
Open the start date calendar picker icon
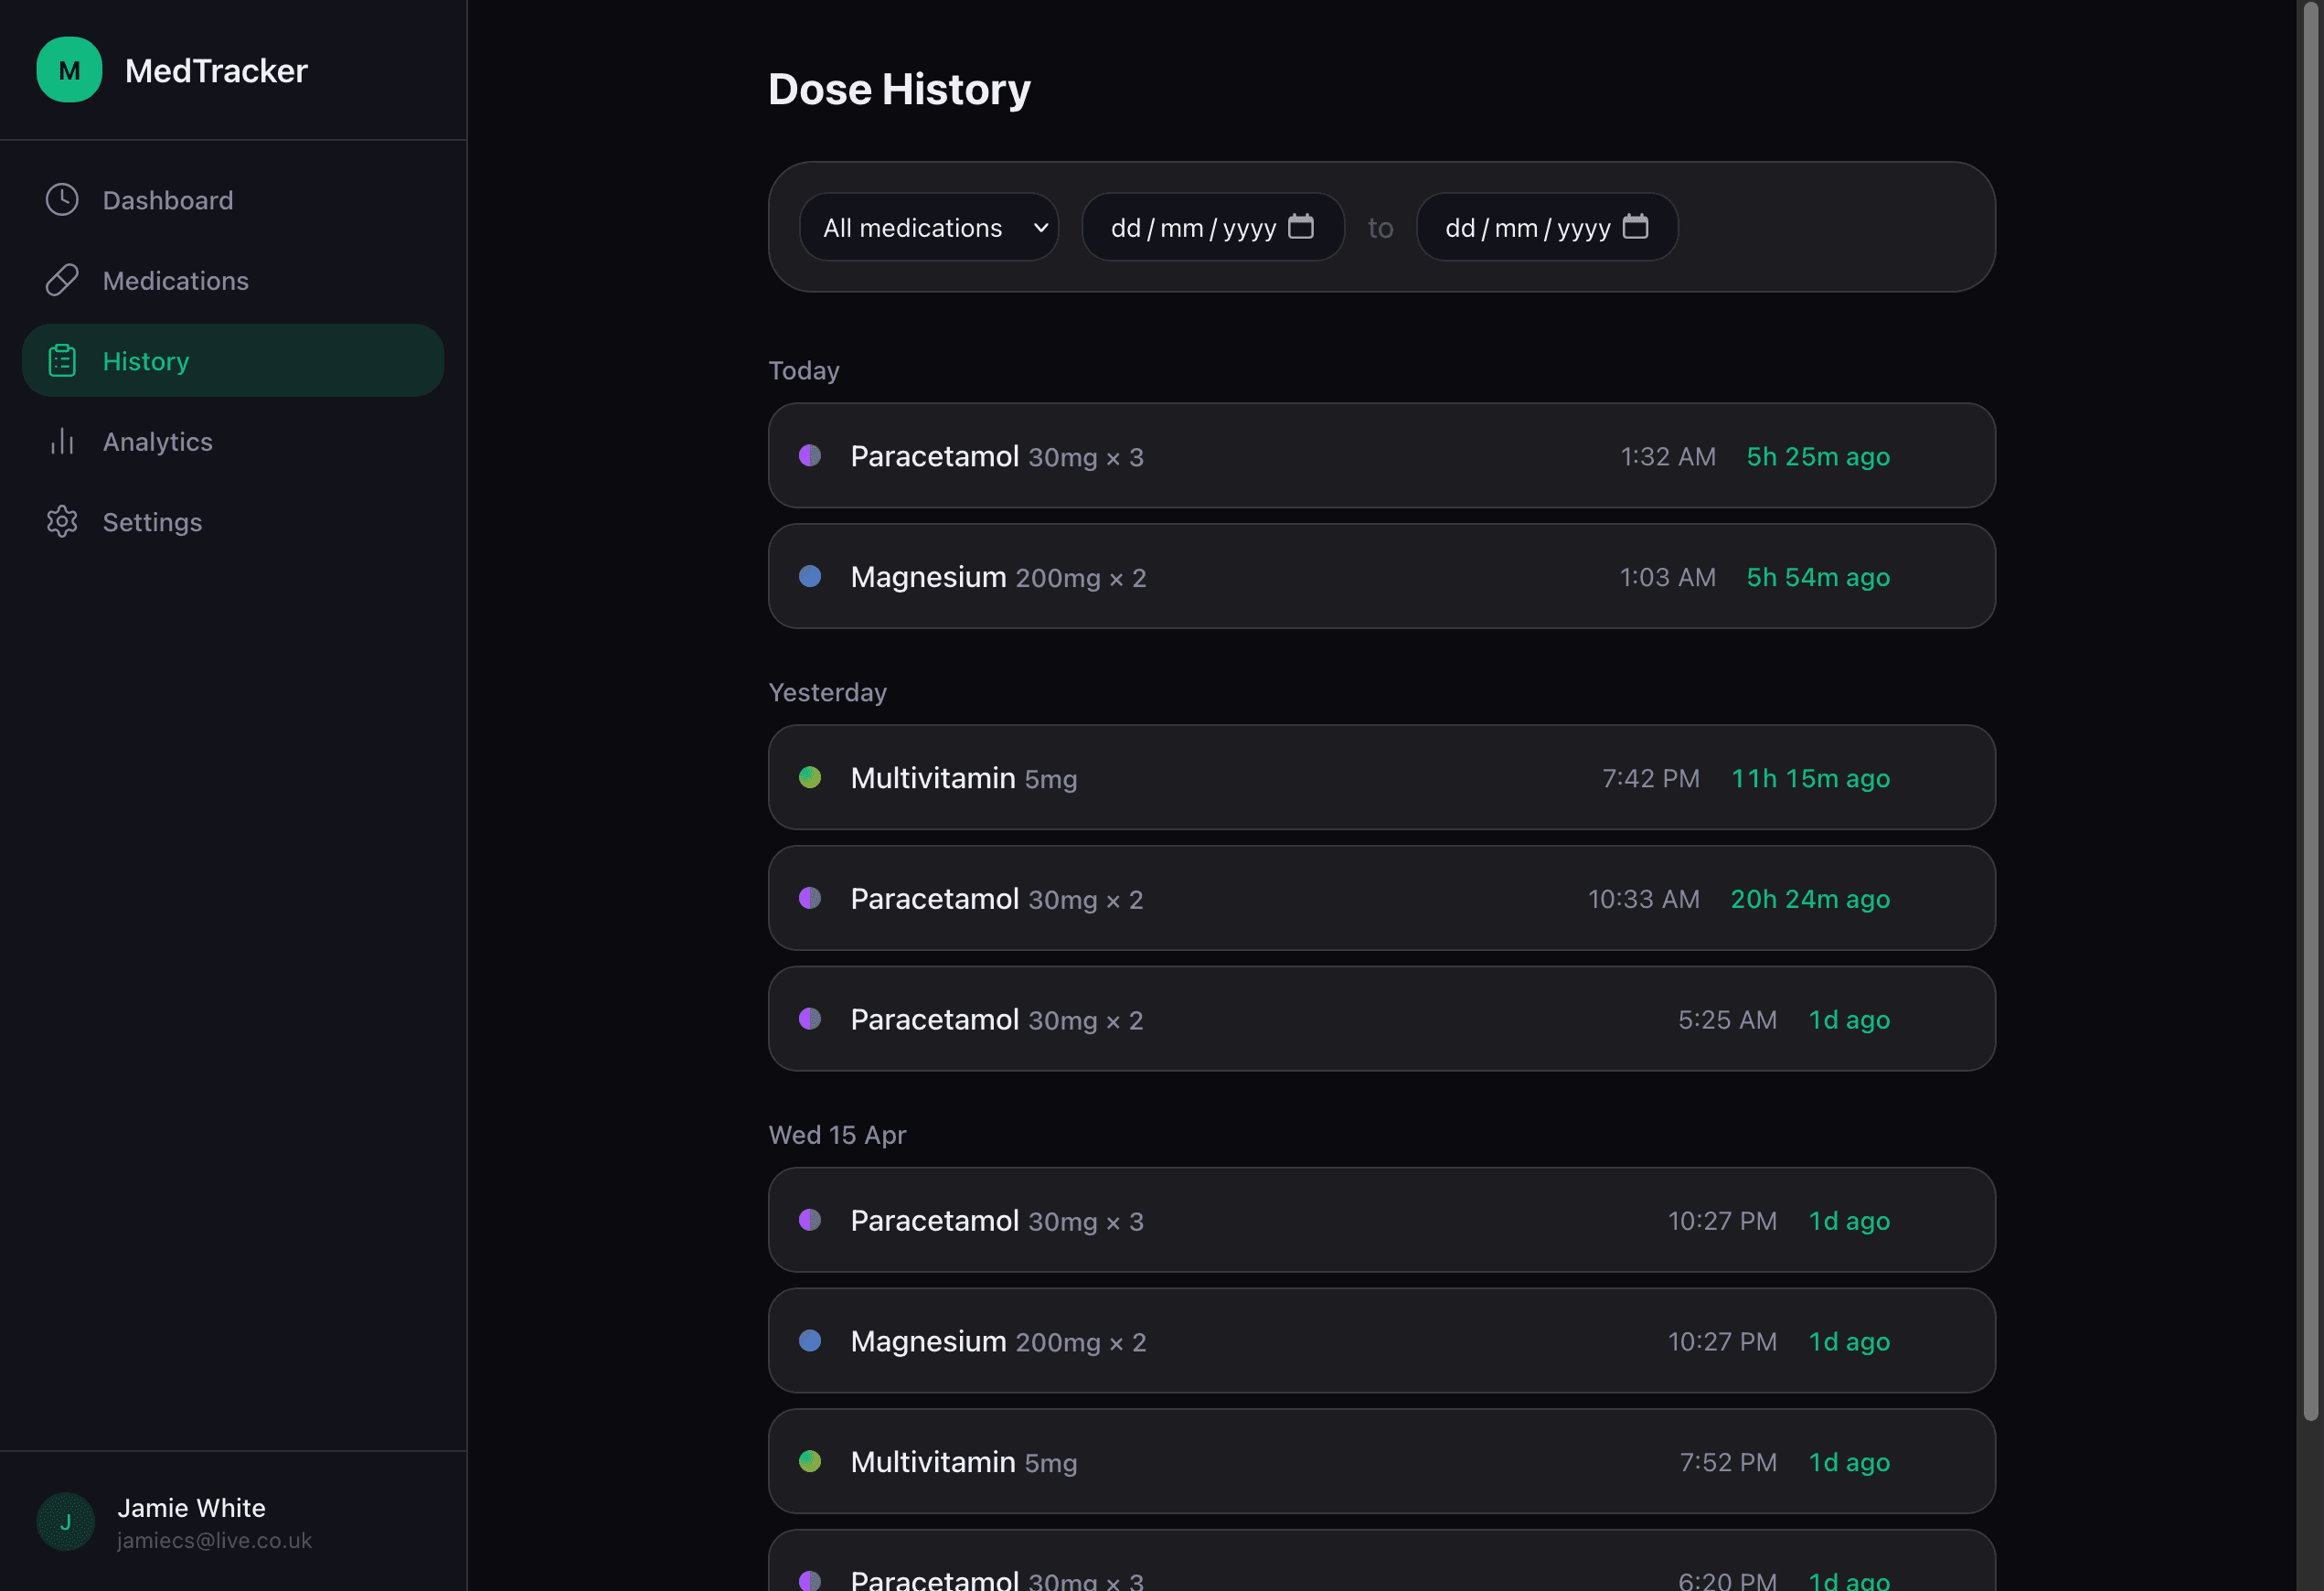coord(1301,227)
